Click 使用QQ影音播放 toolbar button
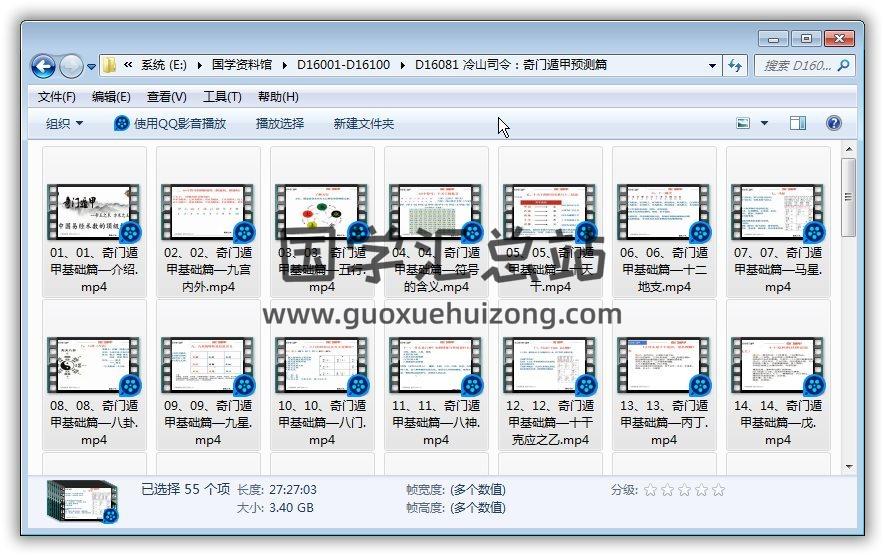This screenshot has width=885, height=556. (x=170, y=123)
